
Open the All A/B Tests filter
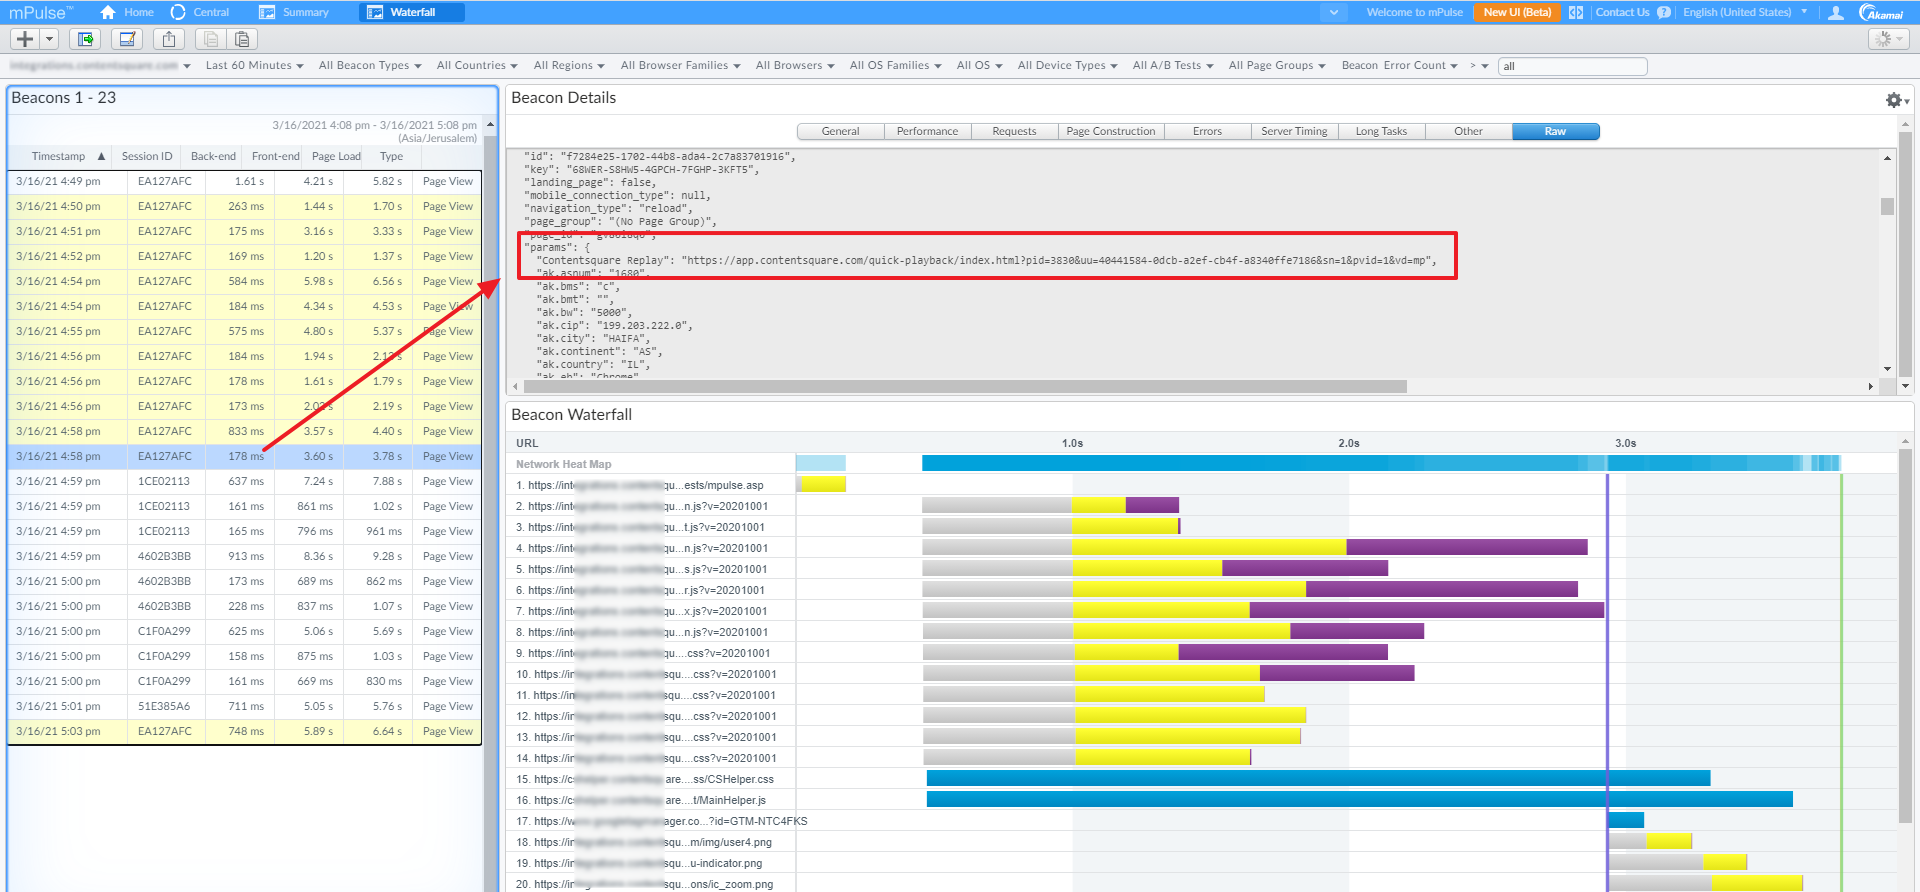(x=1172, y=65)
